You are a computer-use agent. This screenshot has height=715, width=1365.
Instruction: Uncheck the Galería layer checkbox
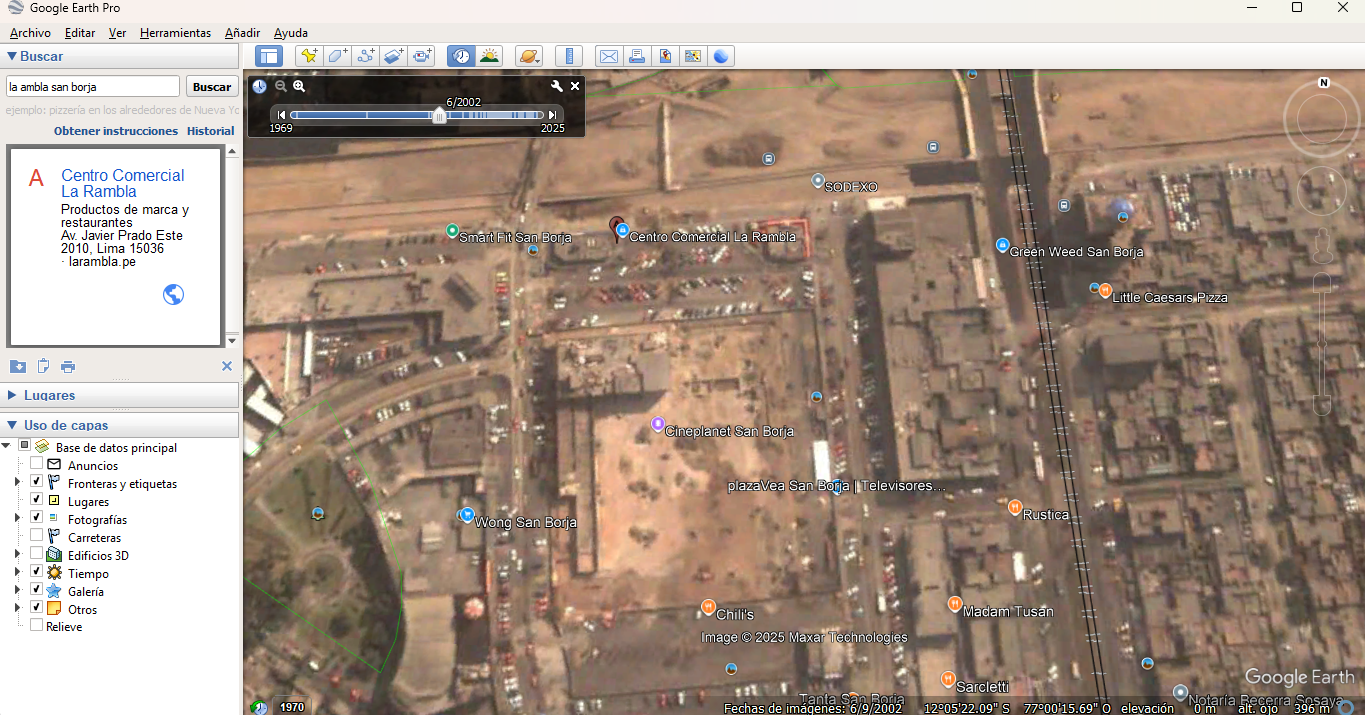[x=37, y=591]
